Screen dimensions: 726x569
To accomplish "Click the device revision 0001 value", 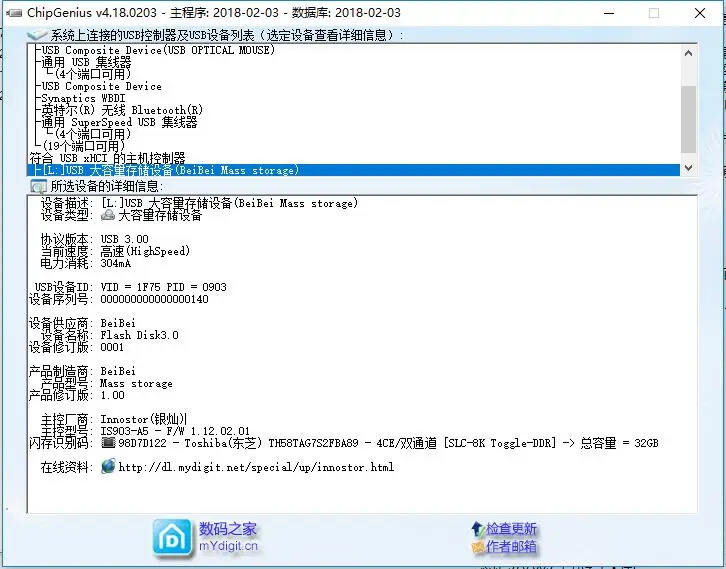I will pos(112,347).
